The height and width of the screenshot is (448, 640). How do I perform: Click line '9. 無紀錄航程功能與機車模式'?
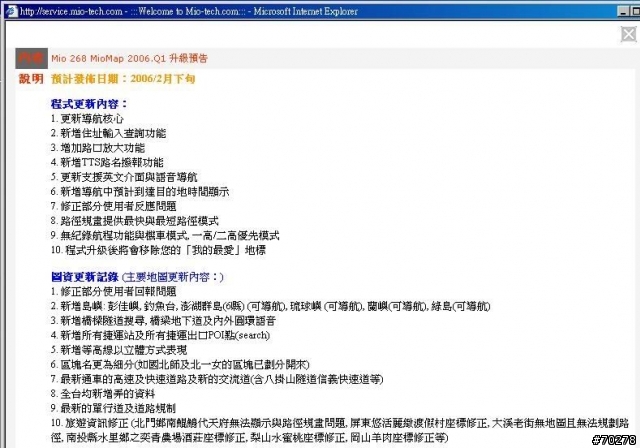tap(165, 235)
